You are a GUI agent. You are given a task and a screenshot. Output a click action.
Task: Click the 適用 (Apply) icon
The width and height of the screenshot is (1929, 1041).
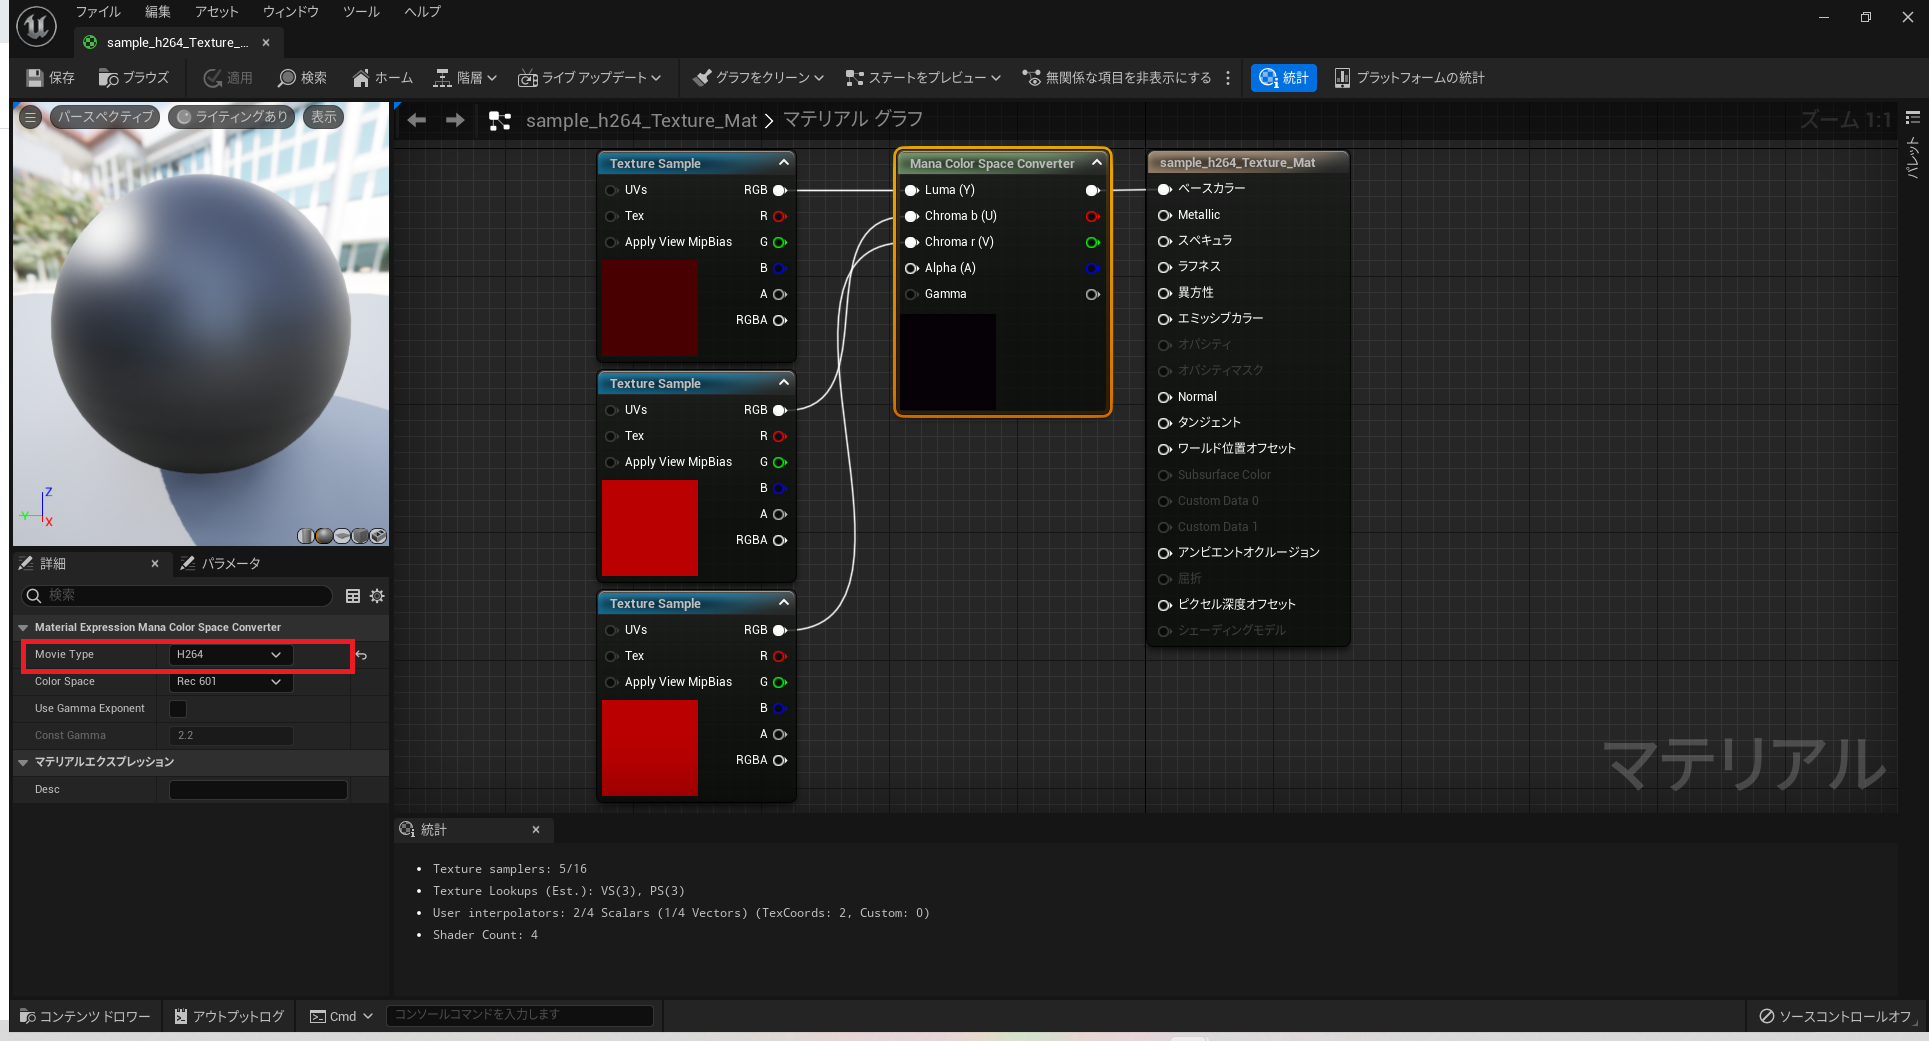pyautogui.click(x=227, y=77)
